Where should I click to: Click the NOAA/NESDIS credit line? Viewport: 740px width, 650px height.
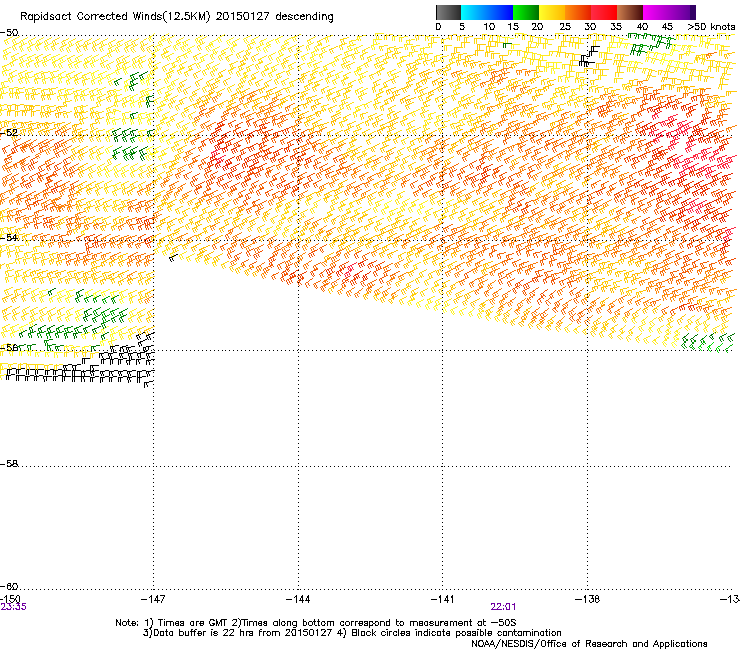(589, 644)
